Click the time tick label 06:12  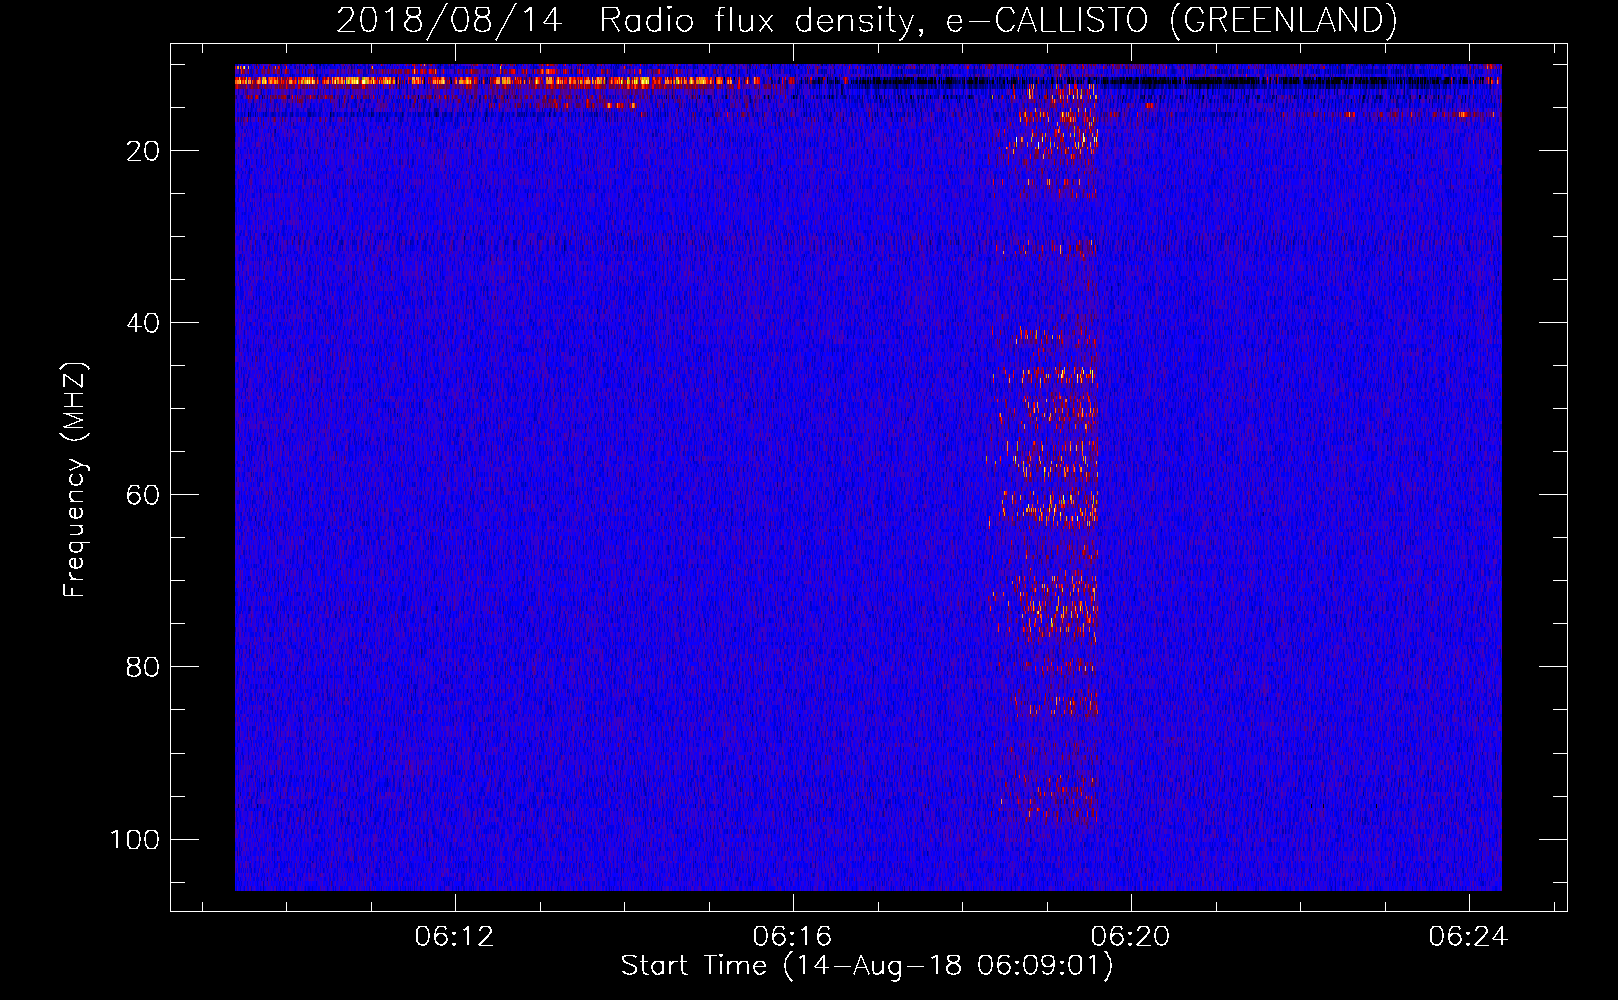pos(455,937)
